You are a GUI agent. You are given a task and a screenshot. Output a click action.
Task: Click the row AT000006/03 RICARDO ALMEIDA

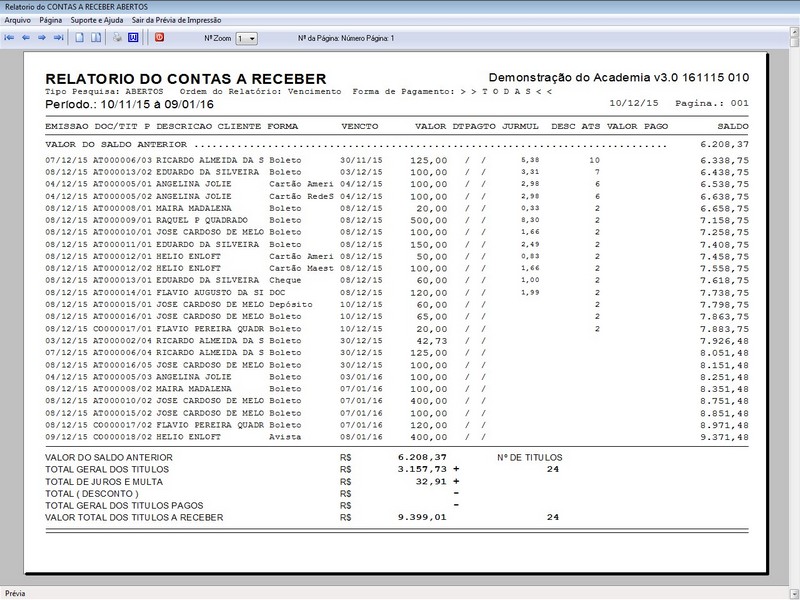pyautogui.click(x=397, y=160)
